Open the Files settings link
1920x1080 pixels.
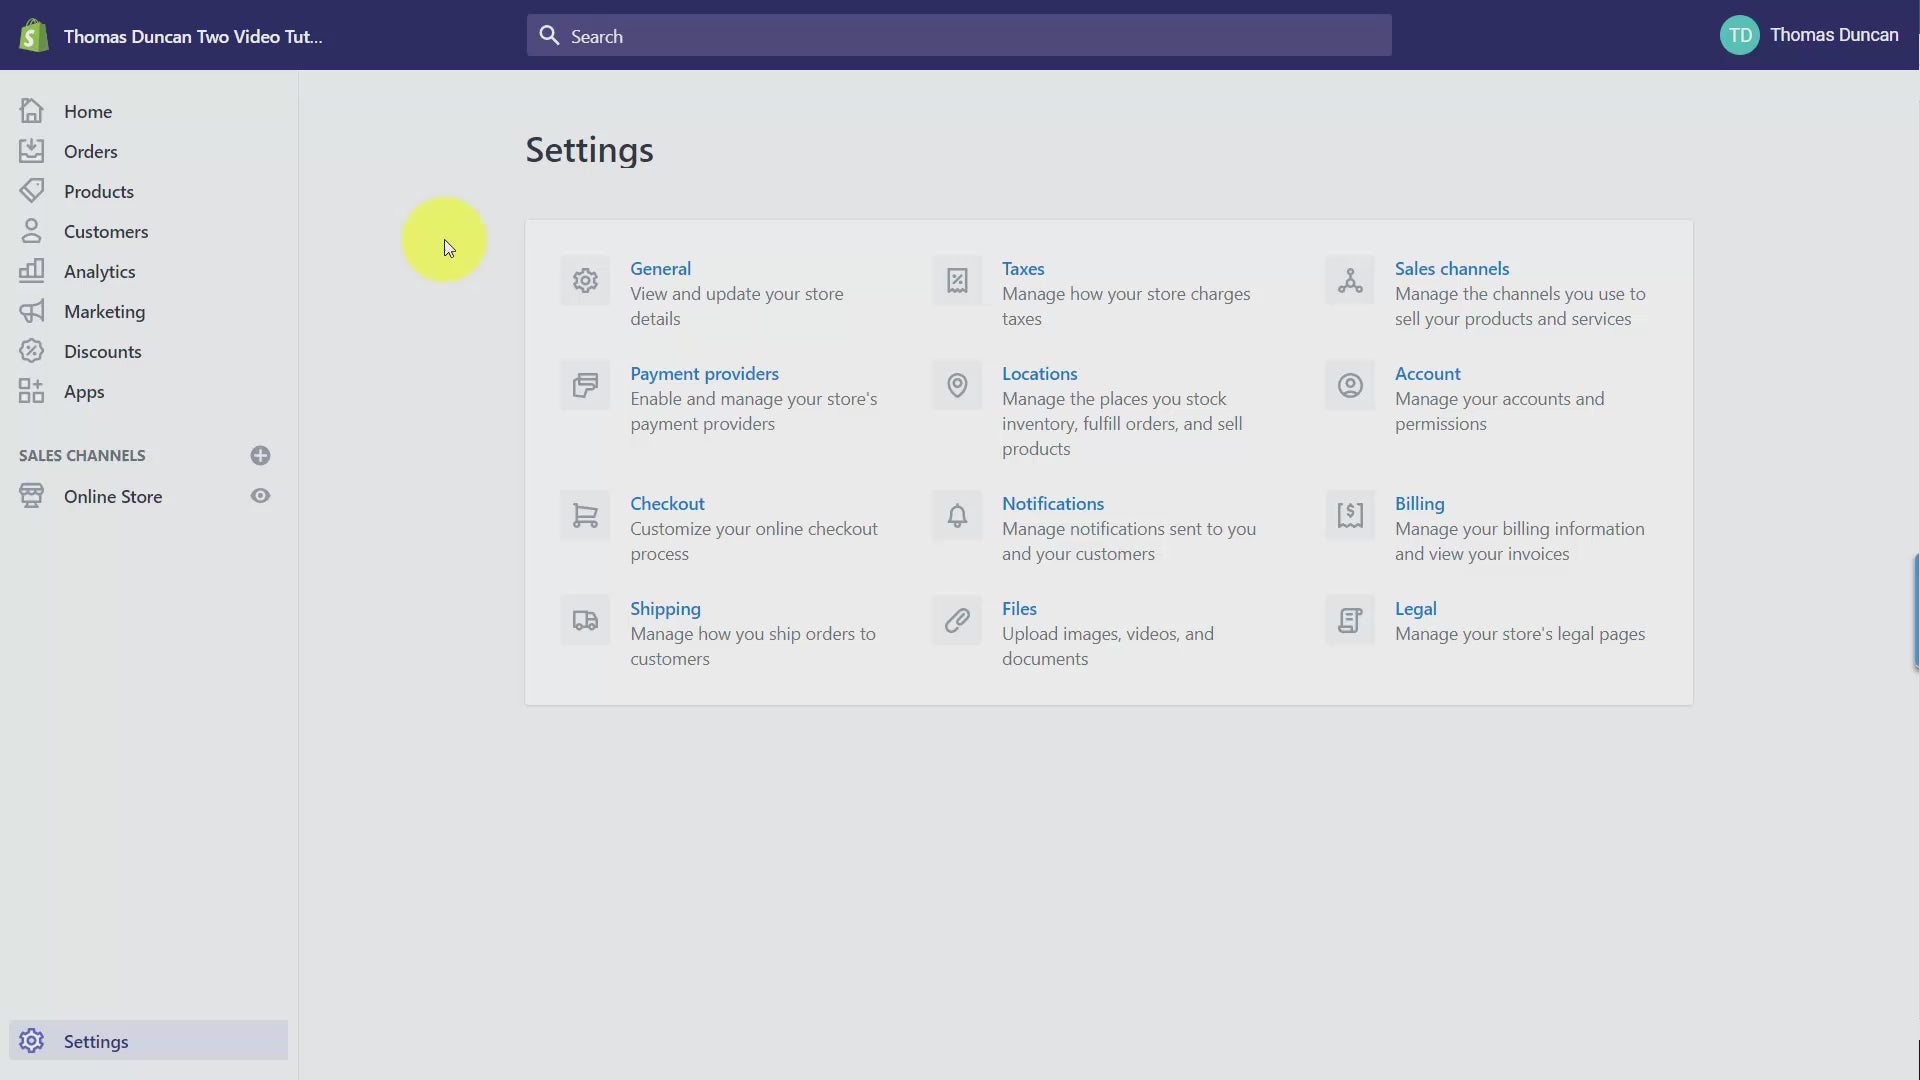[1019, 608]
